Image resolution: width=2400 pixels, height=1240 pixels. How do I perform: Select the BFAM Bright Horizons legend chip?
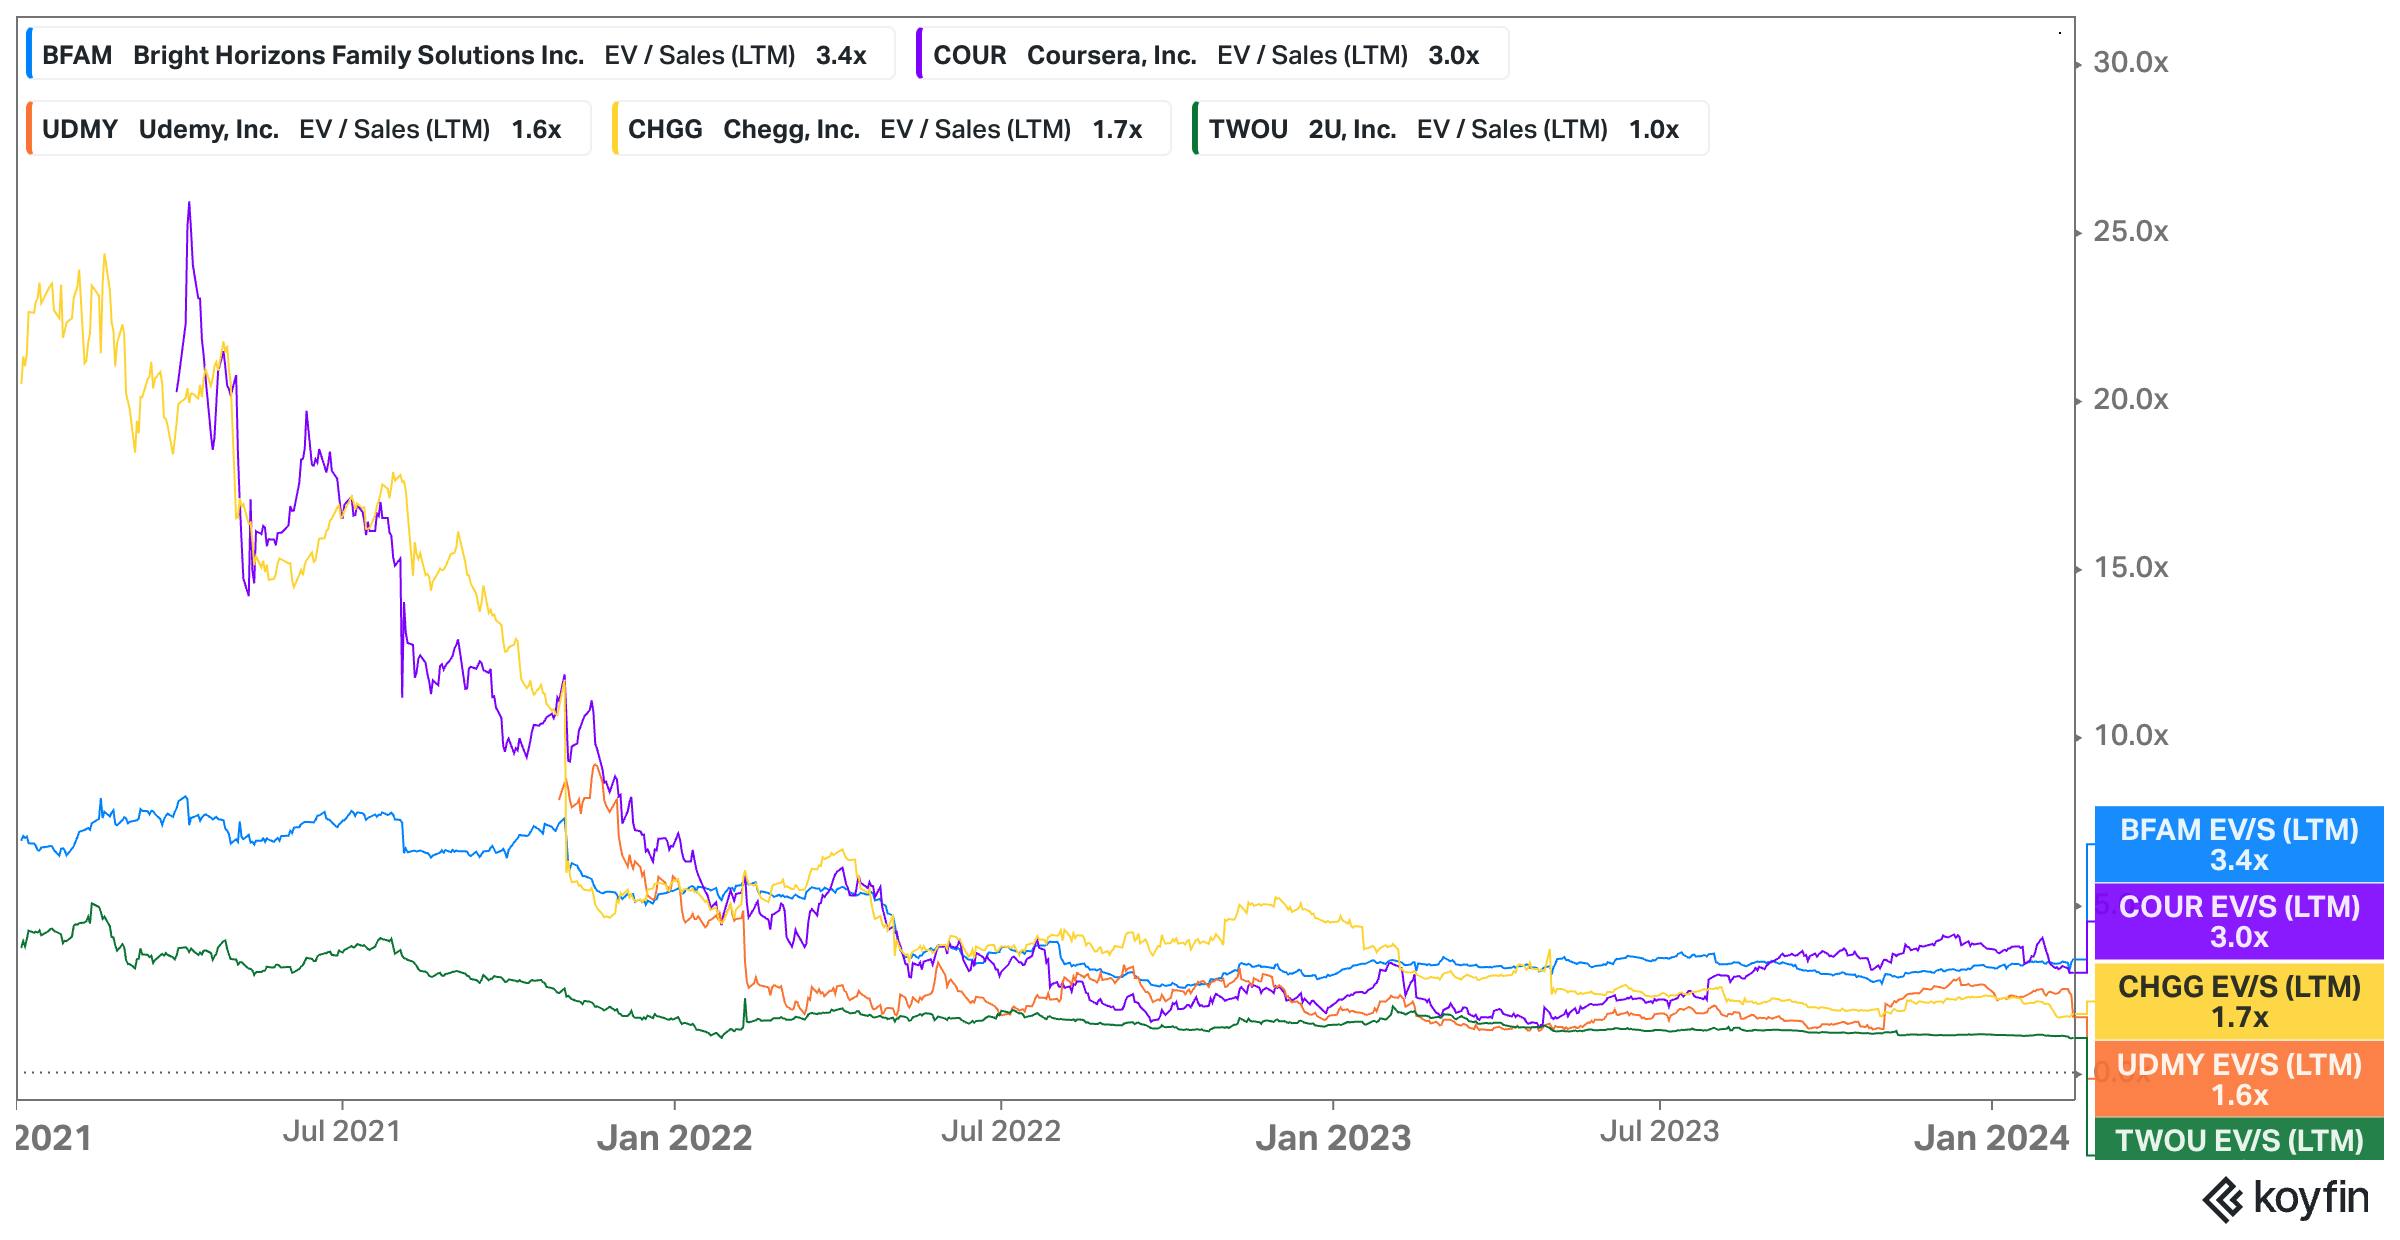[x=459, y=55]
